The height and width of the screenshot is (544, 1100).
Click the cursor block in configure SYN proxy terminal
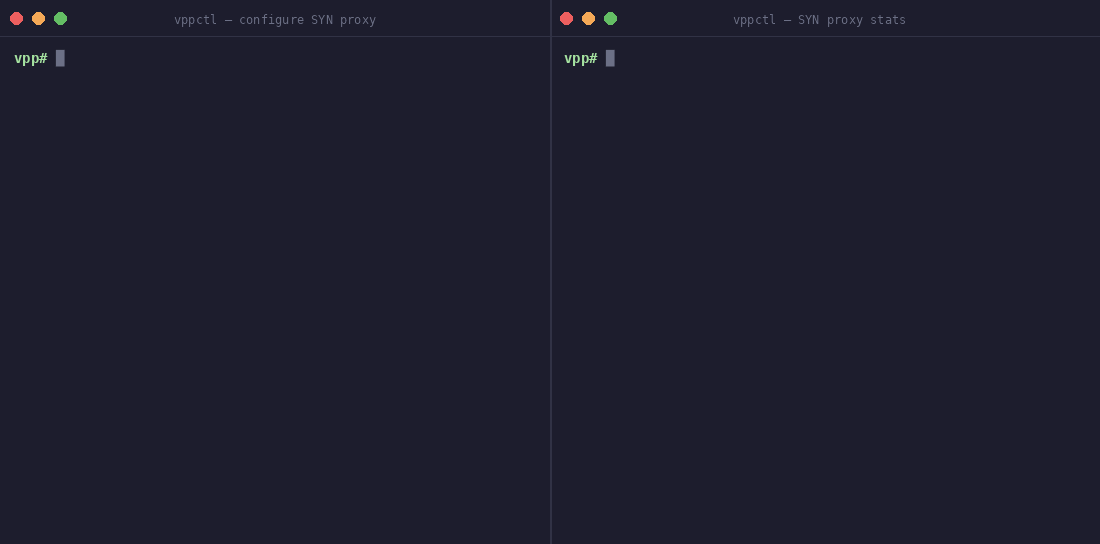(x=60, y=58)
